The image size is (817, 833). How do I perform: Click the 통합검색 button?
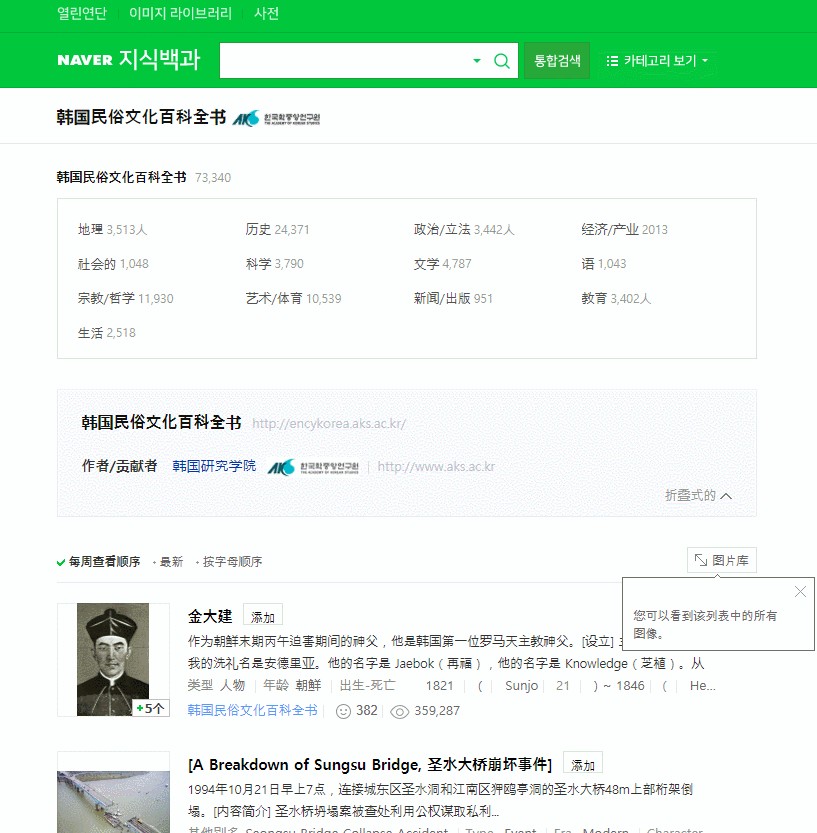click(557, 61)
